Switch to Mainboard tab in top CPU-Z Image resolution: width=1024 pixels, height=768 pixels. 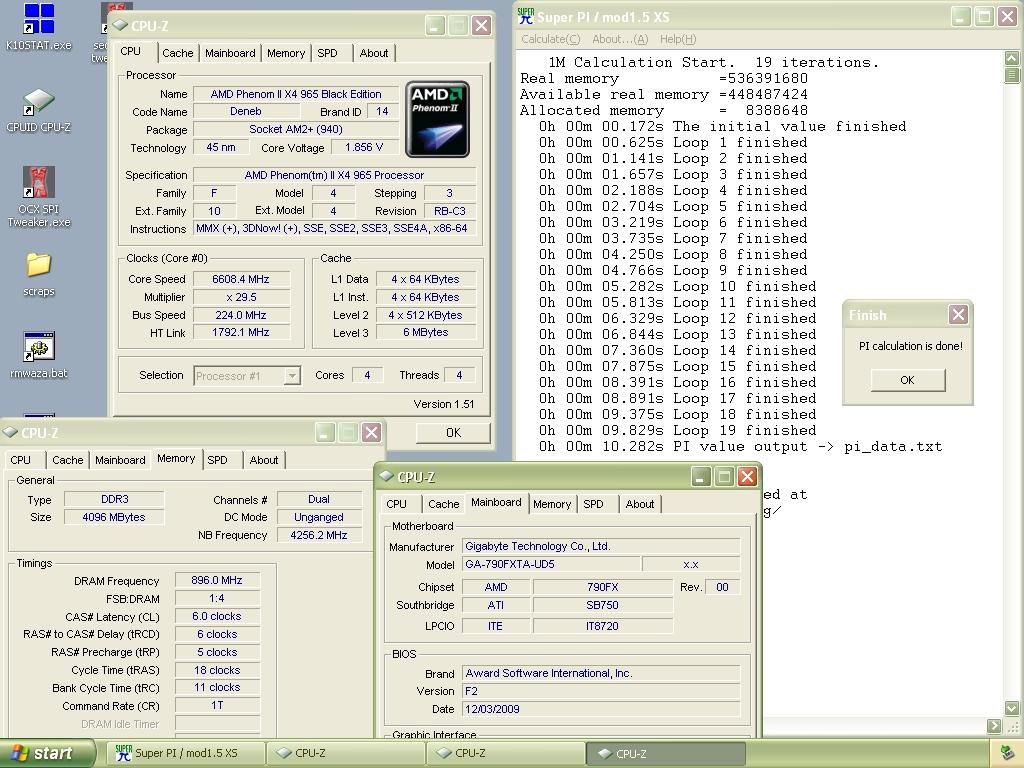(230, 53)
